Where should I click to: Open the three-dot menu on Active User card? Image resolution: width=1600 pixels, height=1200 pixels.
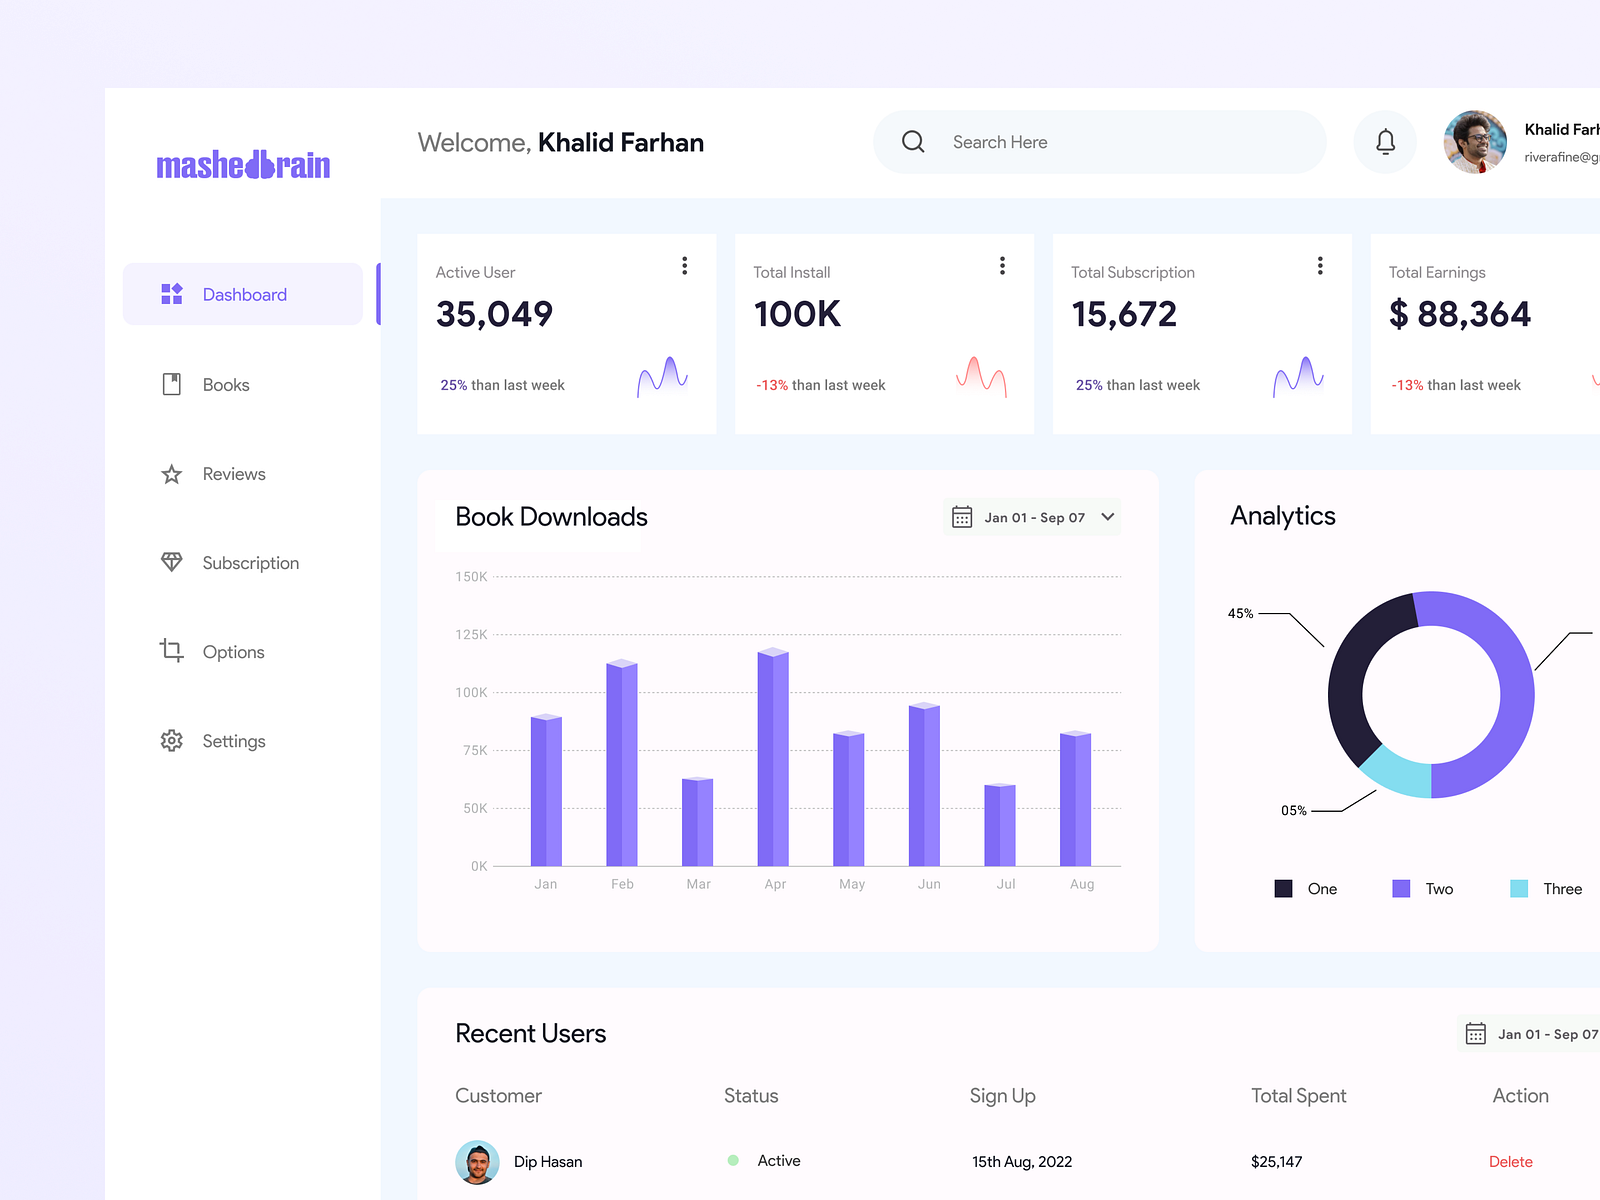(x=685, y=265)
